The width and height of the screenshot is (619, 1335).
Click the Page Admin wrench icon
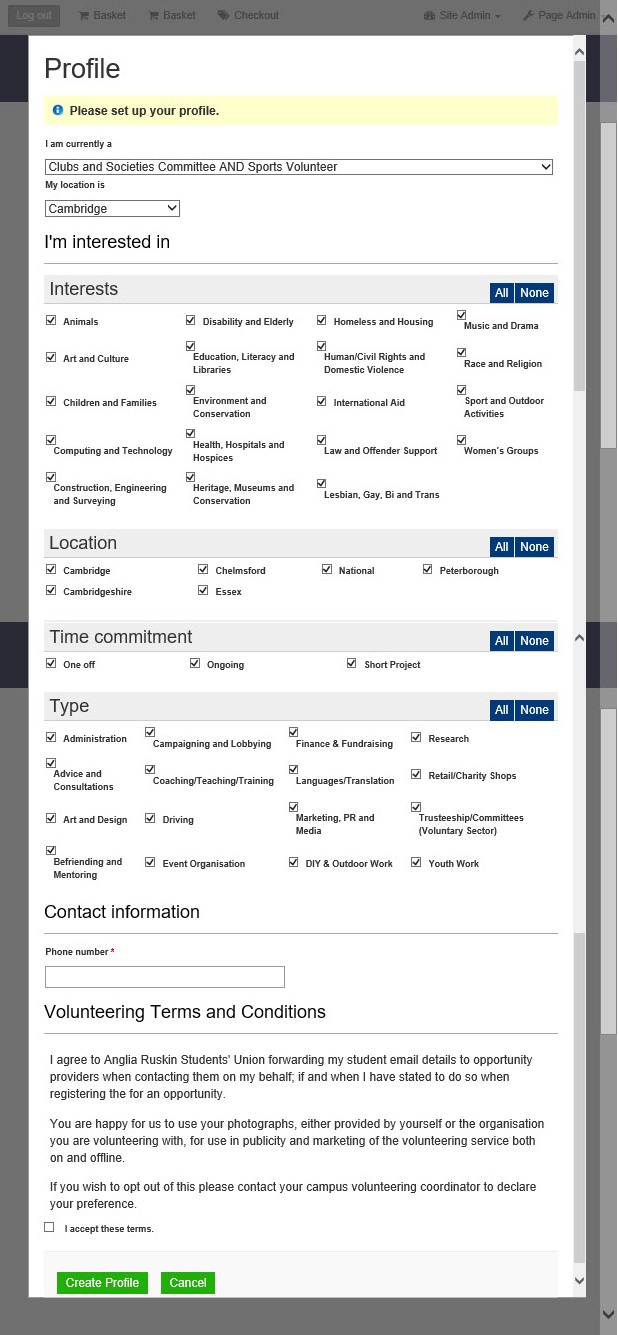click(x=528, y=16)
